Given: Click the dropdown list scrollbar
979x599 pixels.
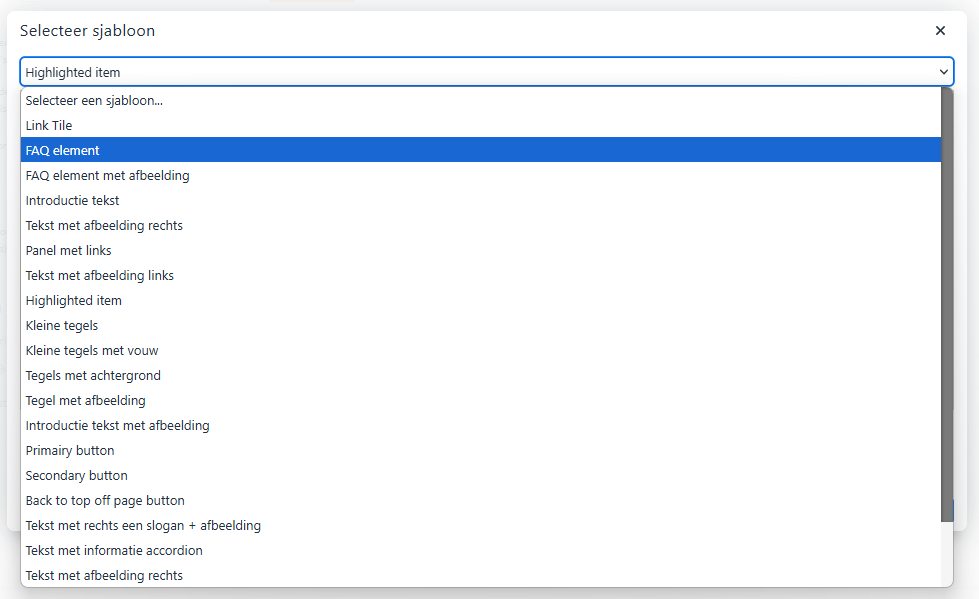Looking at the screenshot, I should point(947,300).
